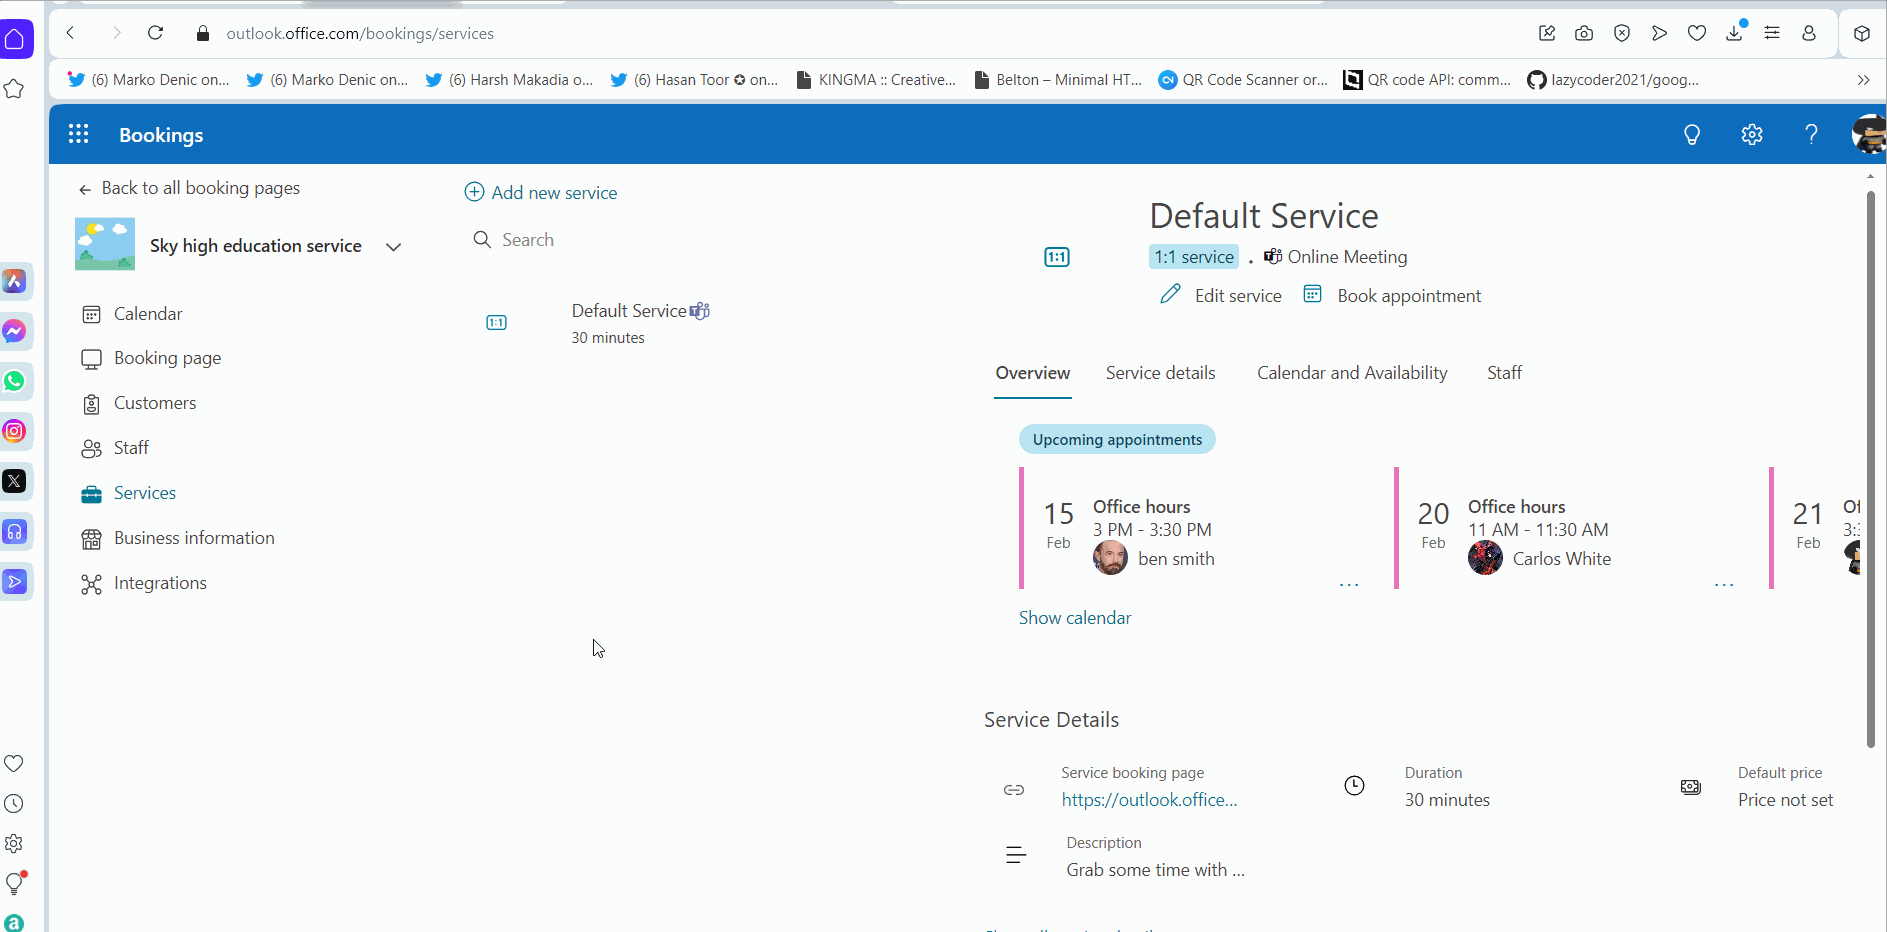Open the Customers section
The image size is (1887, 932).
pyautogui.click(x=154, y=403)
